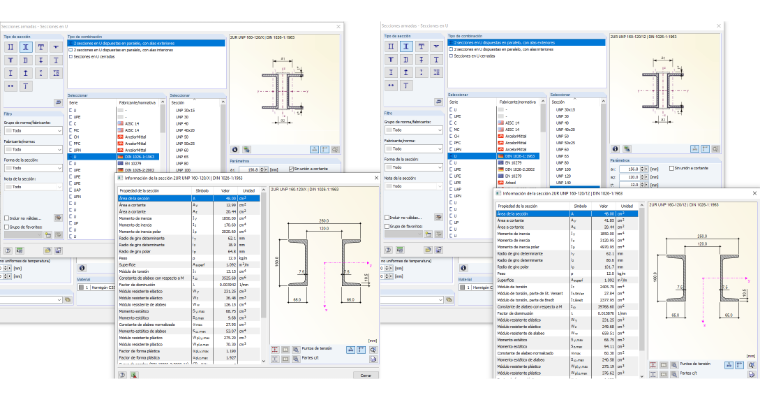Screen dimensions: 760x400
Task: Click the section list scrollbar in right dialog
Action: click(x=603, y=143)
